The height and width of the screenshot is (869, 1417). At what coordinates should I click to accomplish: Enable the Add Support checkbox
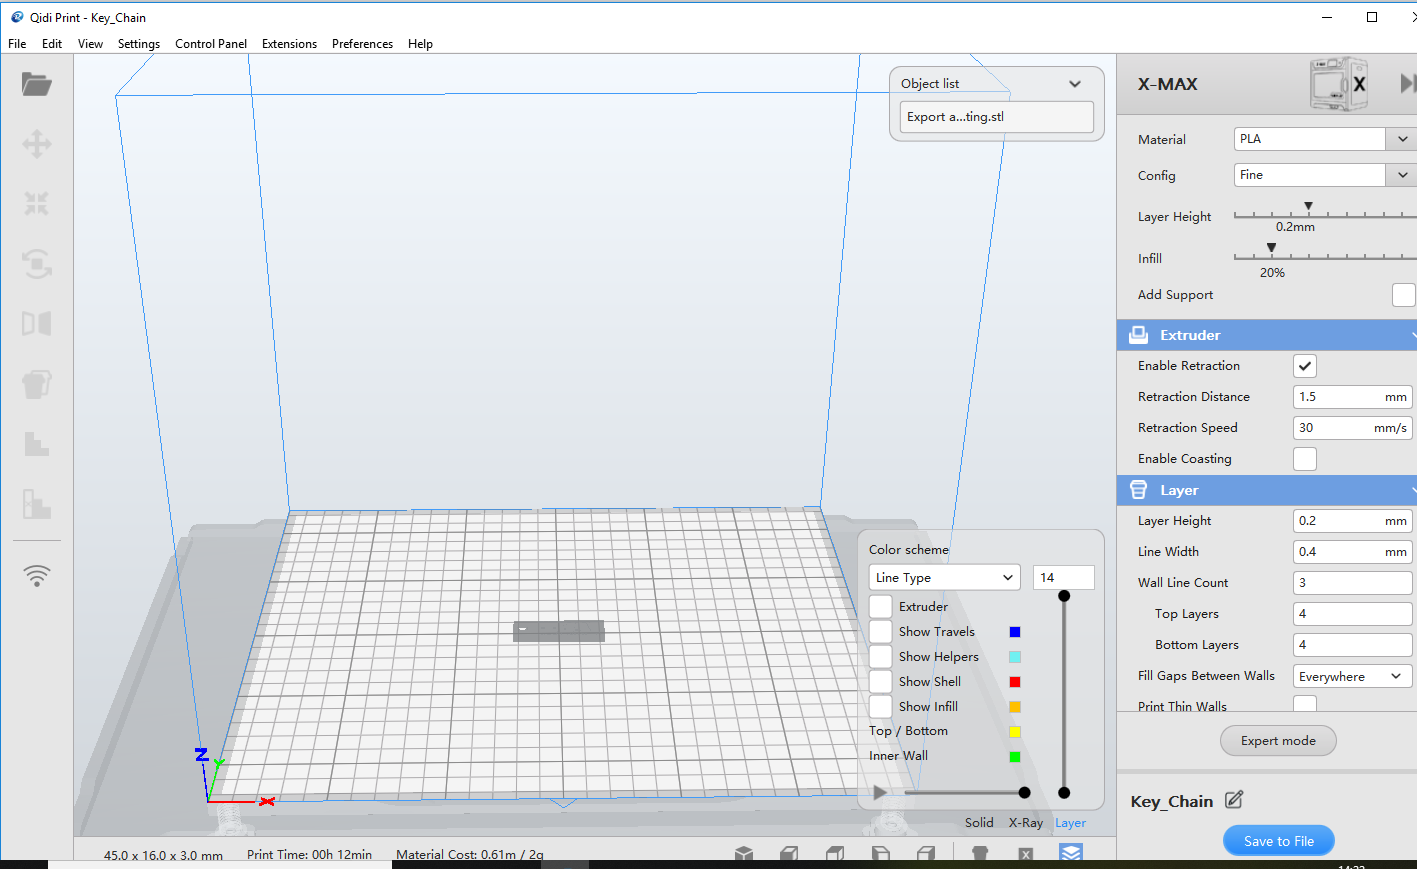[1403, 295]
